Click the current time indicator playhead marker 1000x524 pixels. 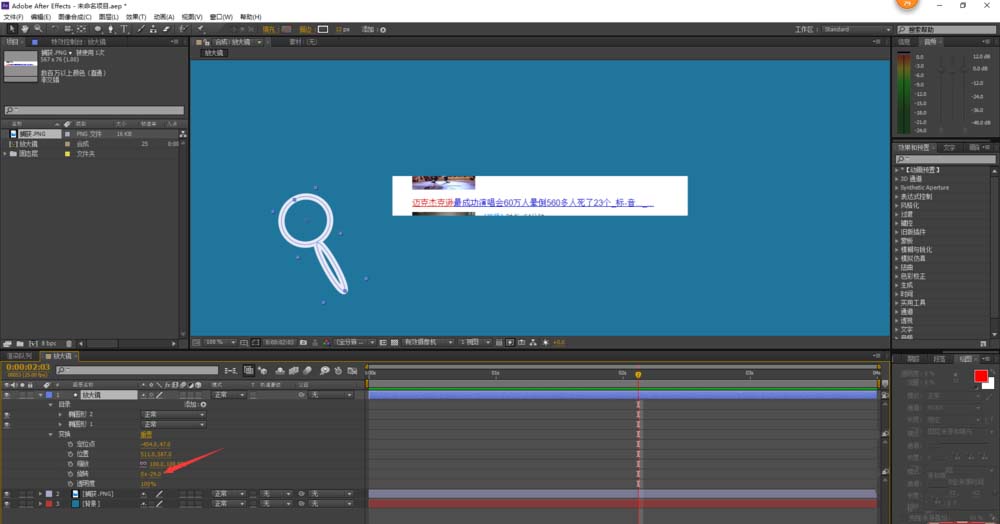[638, 374]
